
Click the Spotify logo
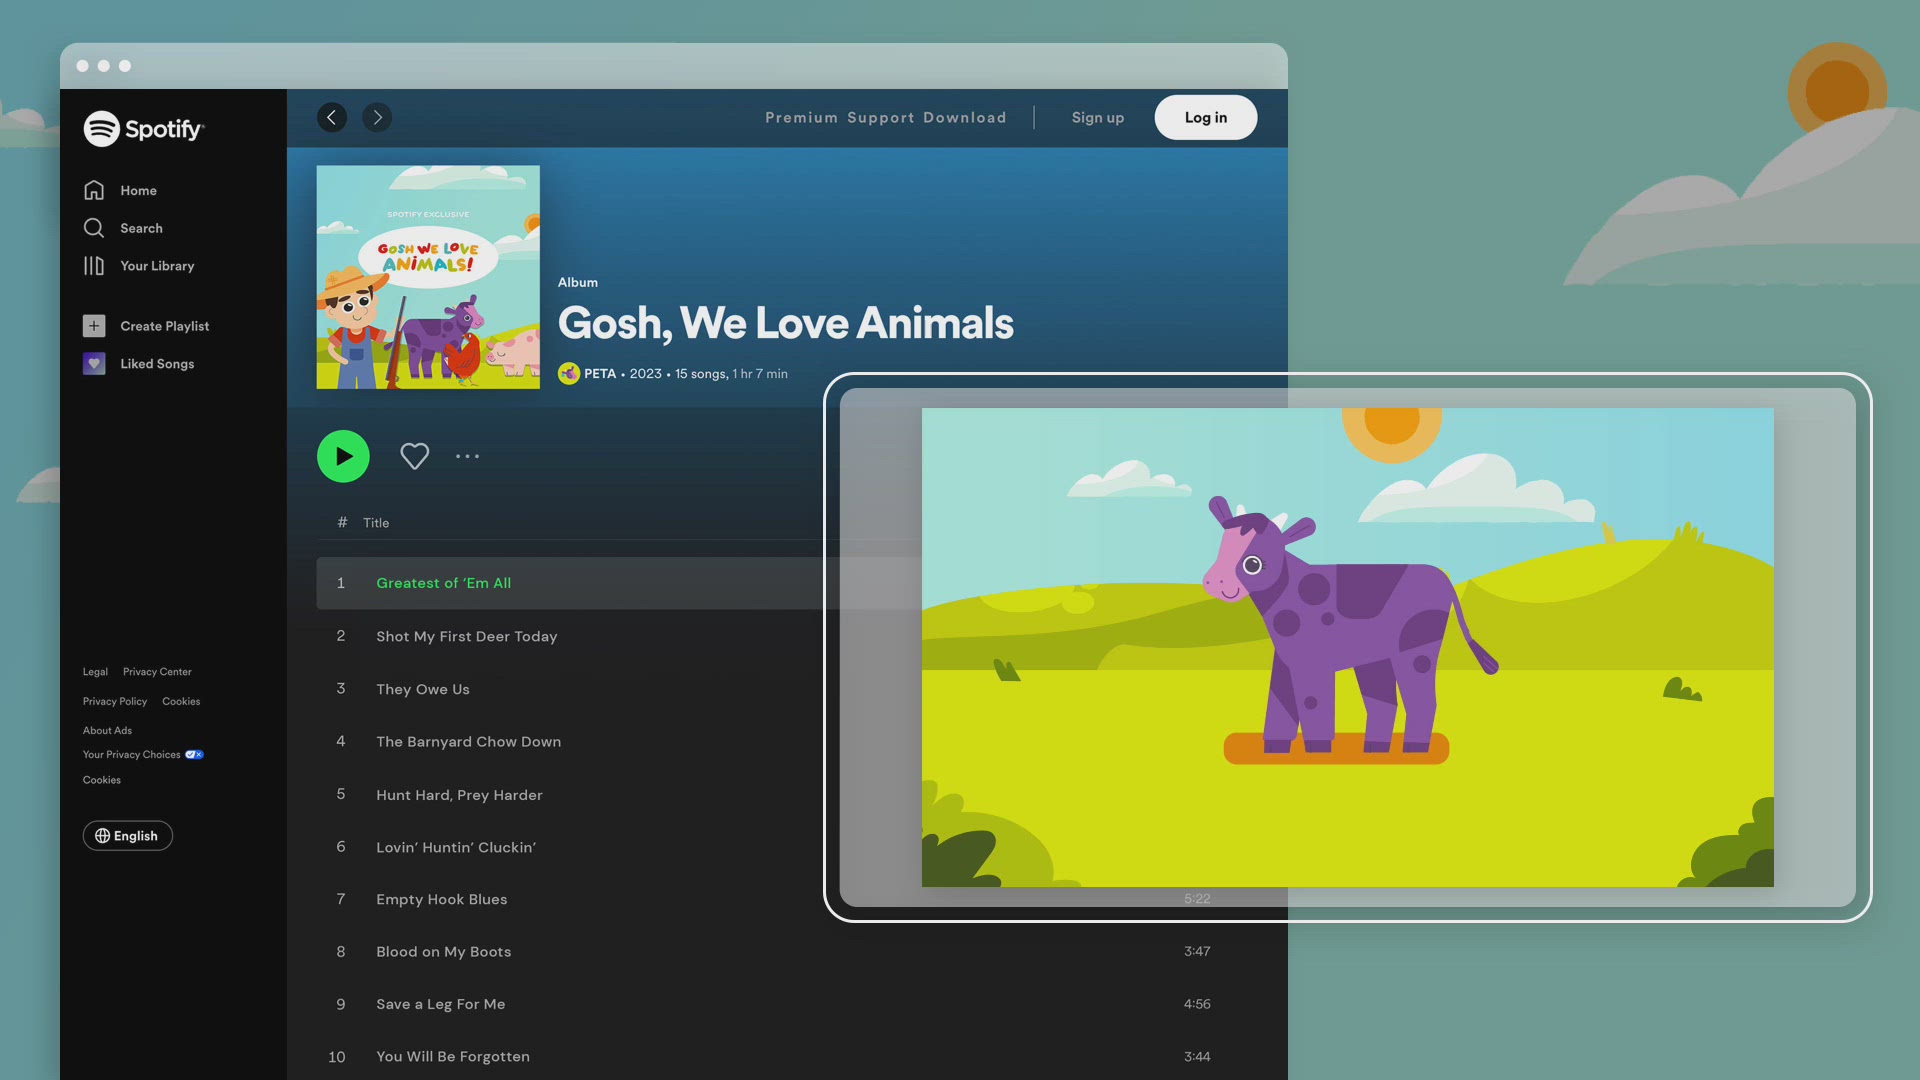(143, 128)
